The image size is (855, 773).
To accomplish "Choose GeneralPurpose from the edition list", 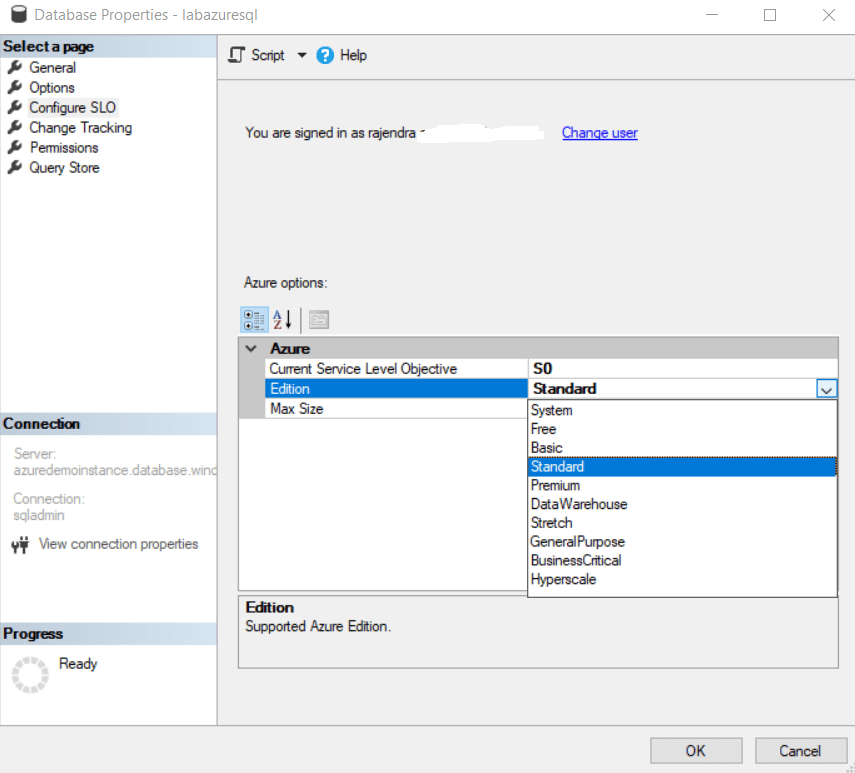I will [682, 542].
